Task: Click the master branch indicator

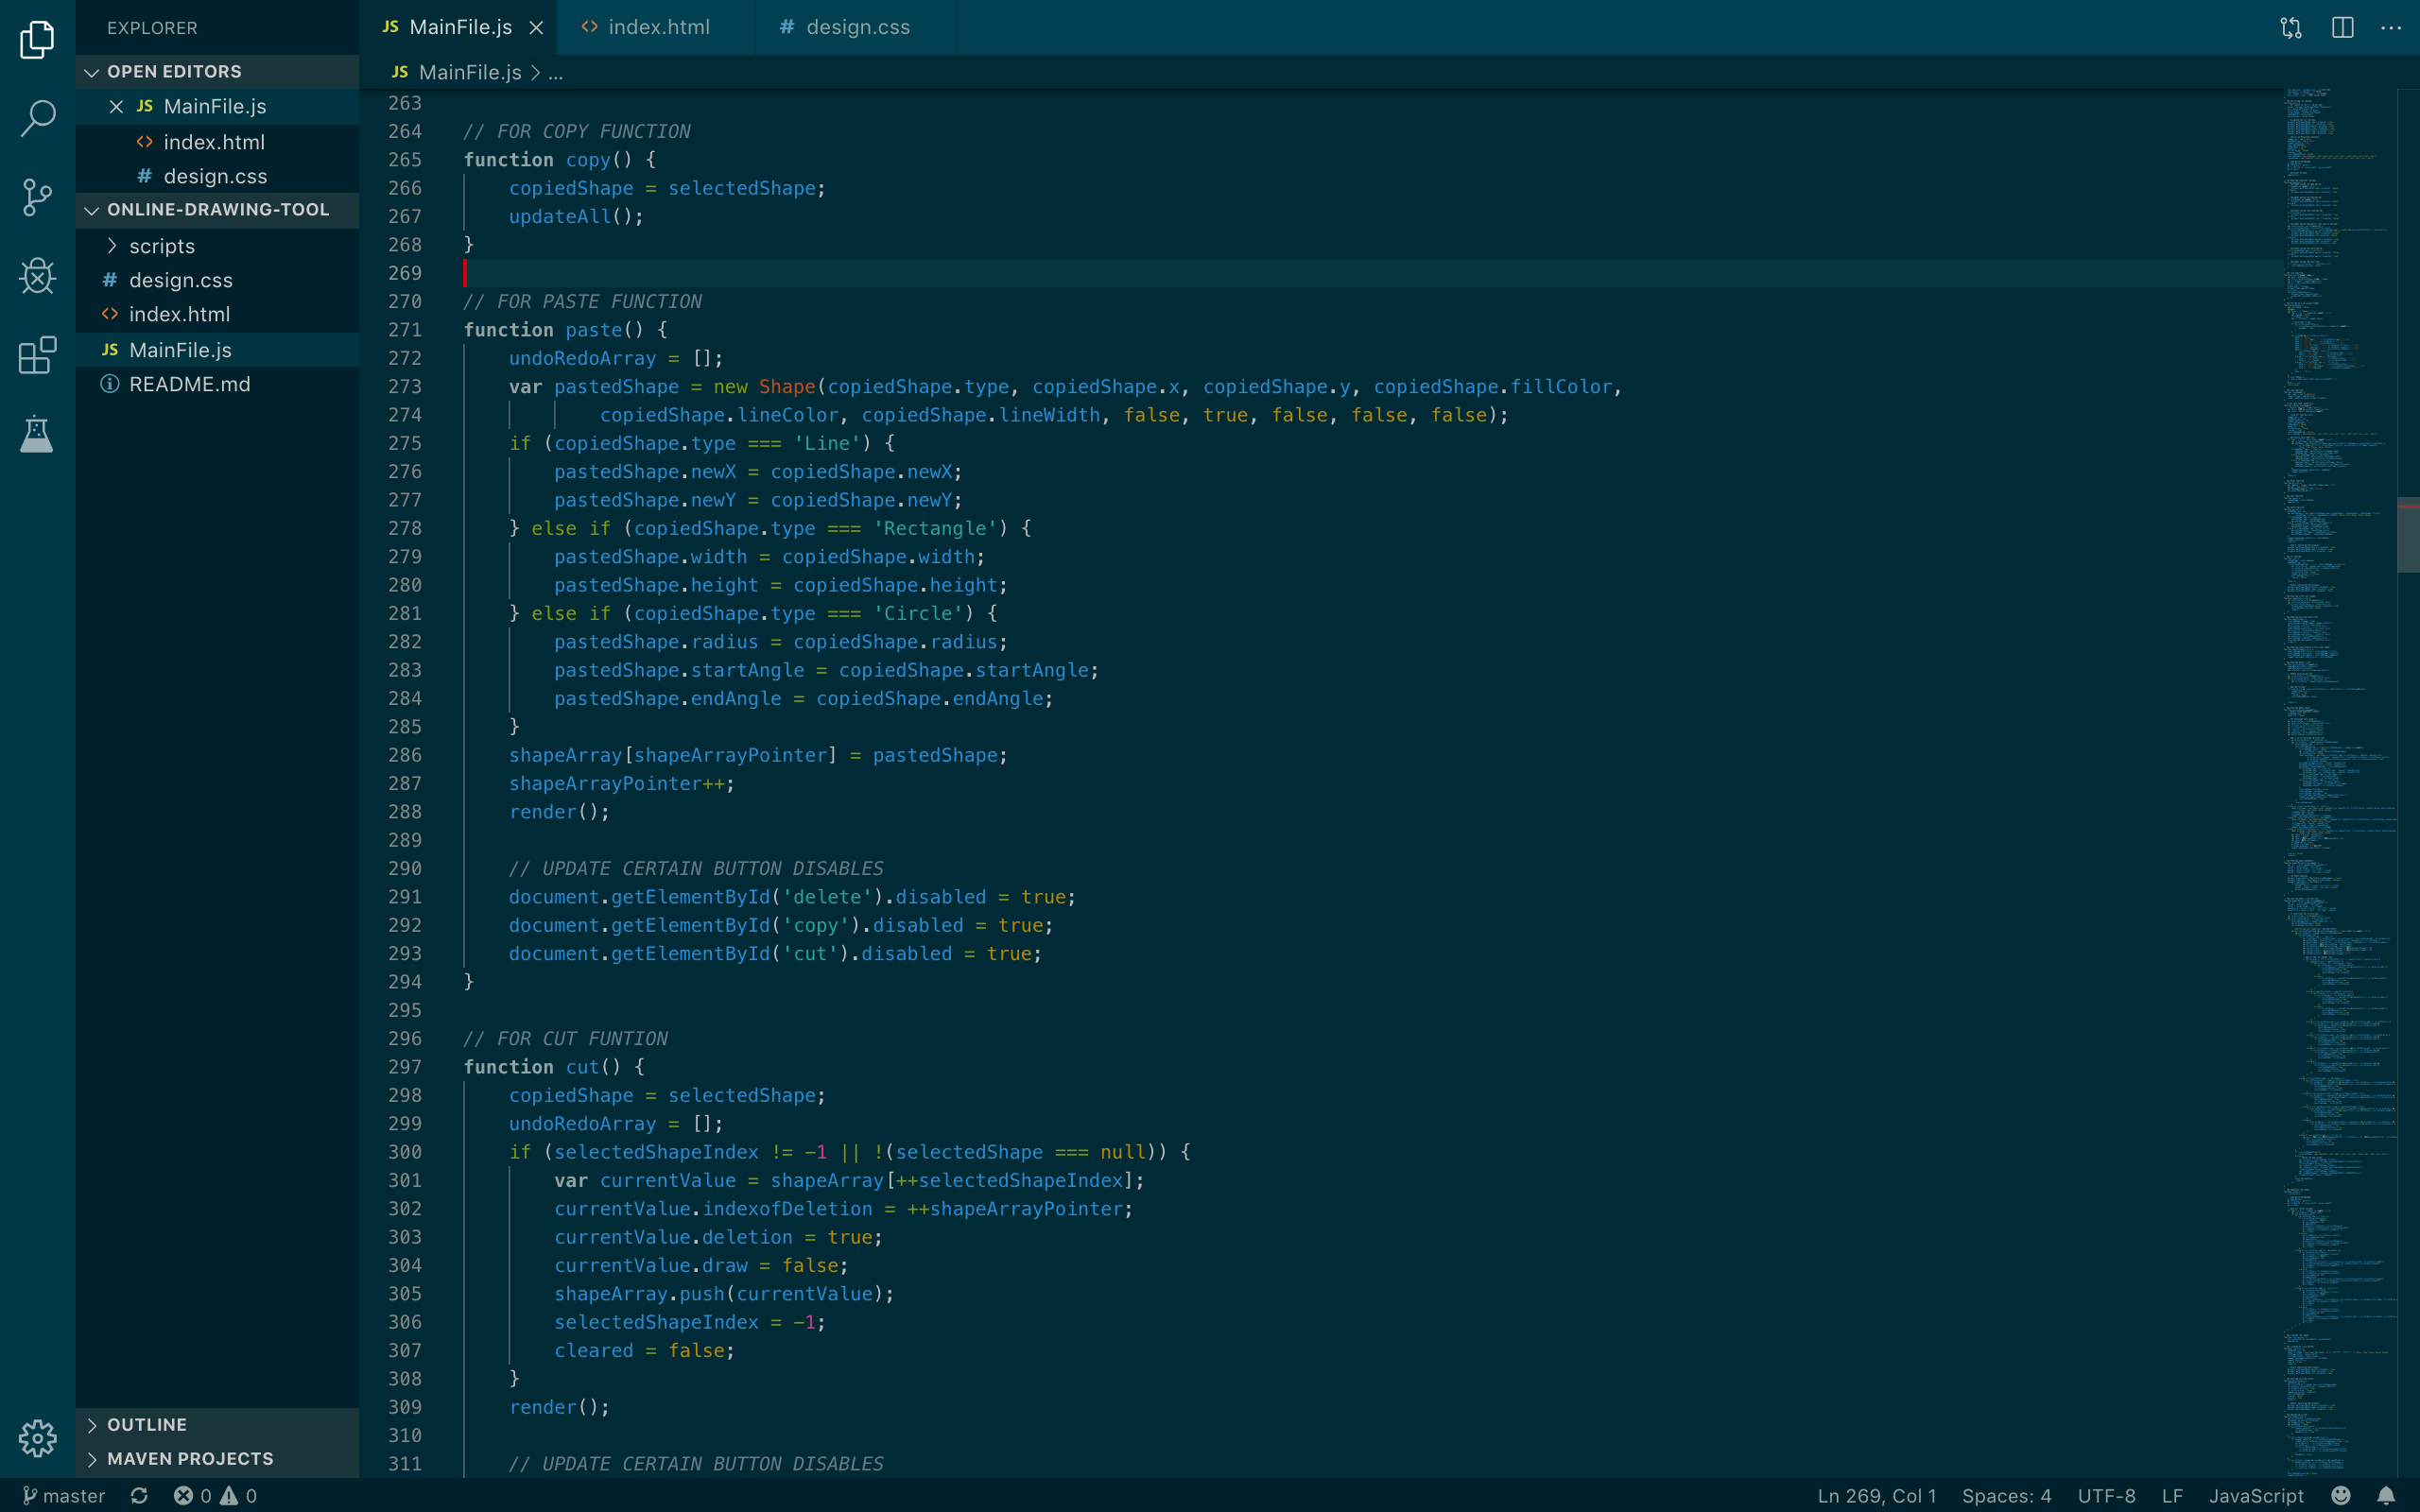Action: coord(64,1495)
